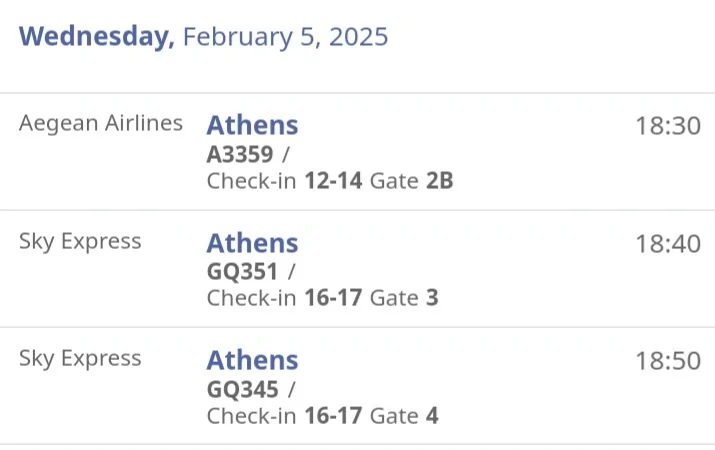Click the 18:50 departure time
715x450 pixels.
668,360
